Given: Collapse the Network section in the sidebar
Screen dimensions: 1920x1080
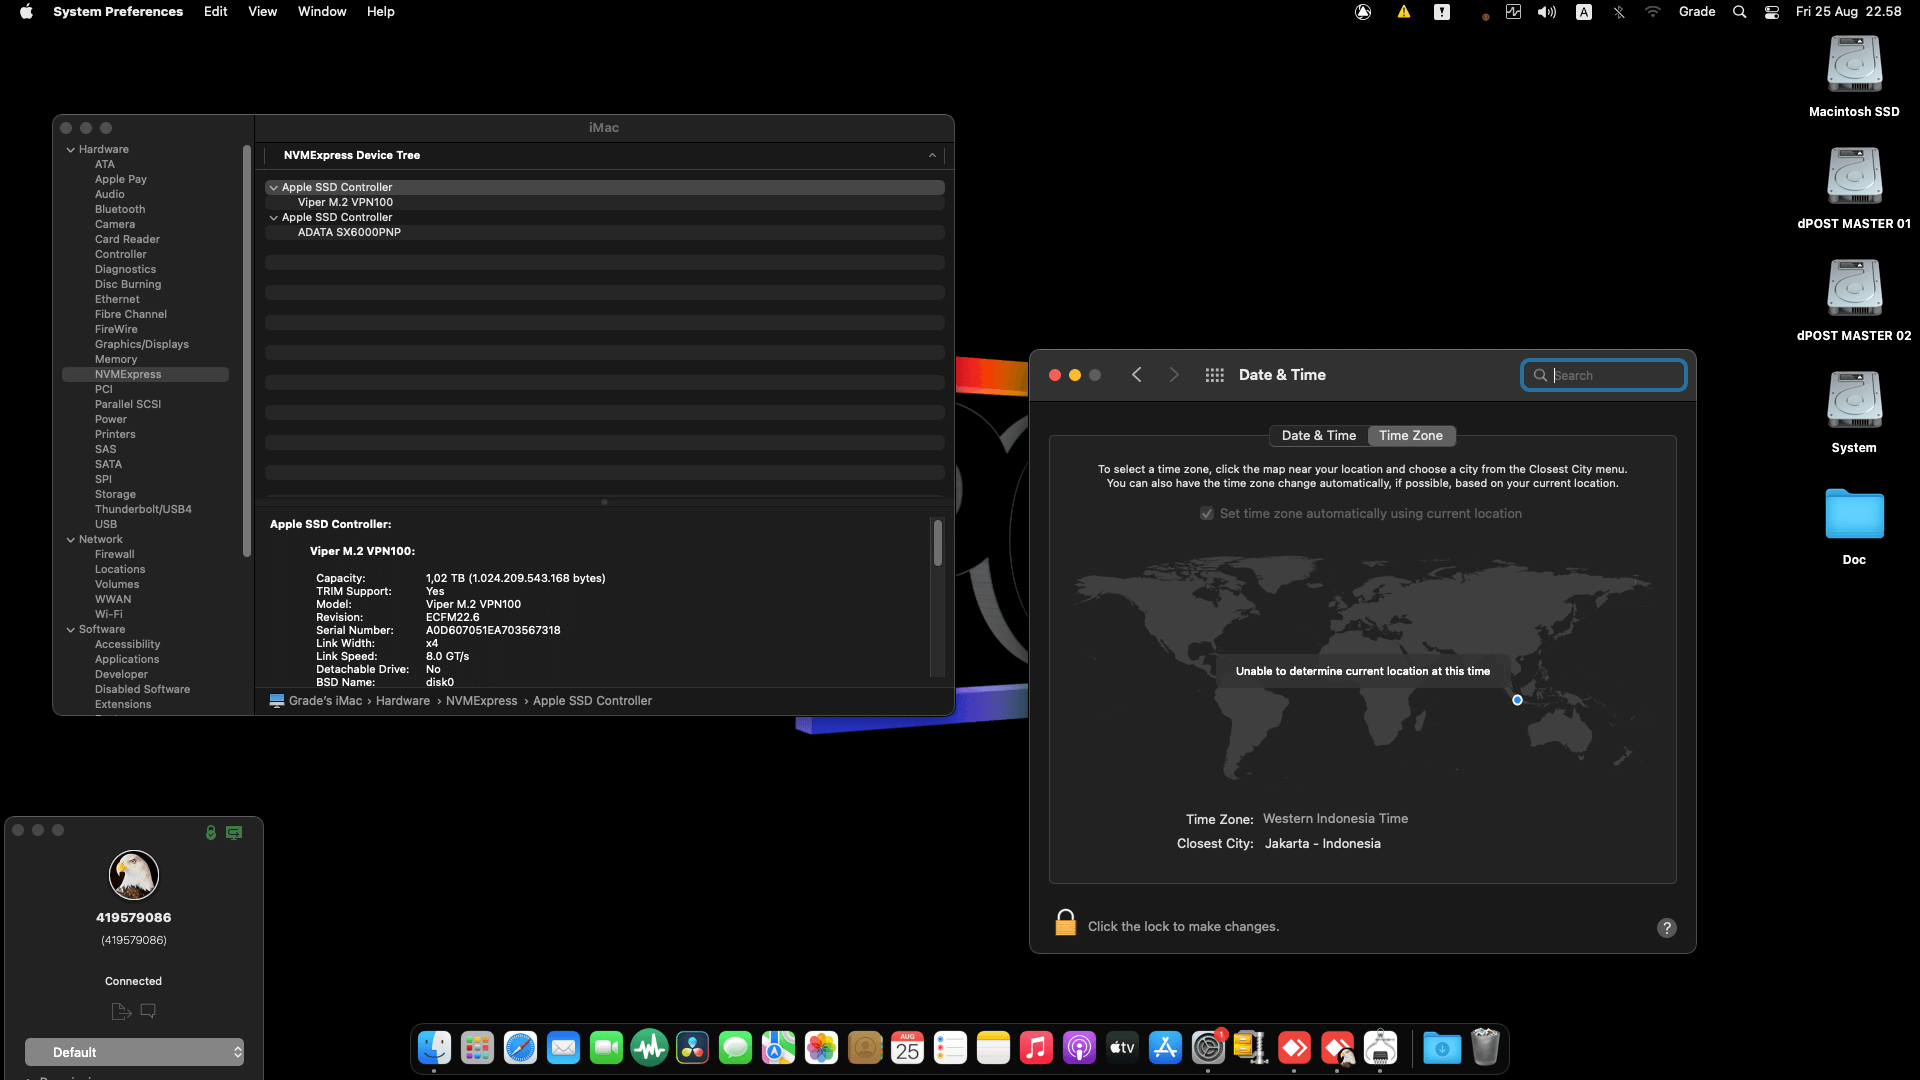Looking at the screenshot, I should [71, 540].
